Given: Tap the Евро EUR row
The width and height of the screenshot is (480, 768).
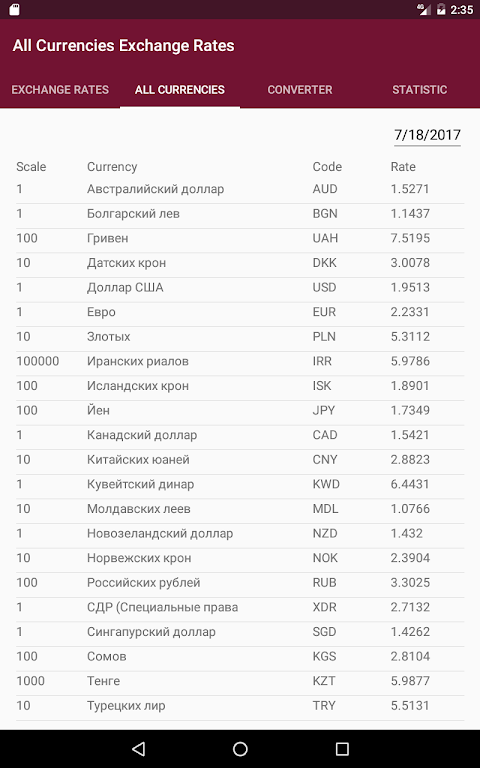Looking at the screenshot, I should click(x=240, y=312).
